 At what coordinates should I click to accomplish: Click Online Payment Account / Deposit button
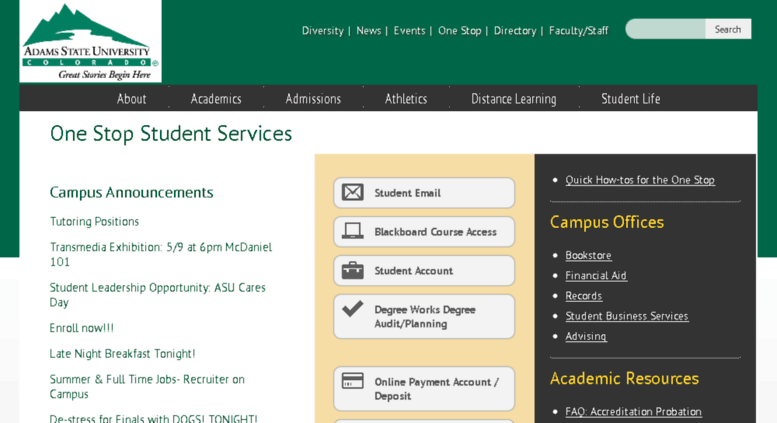pyautogui.click(x=424, y=389)
